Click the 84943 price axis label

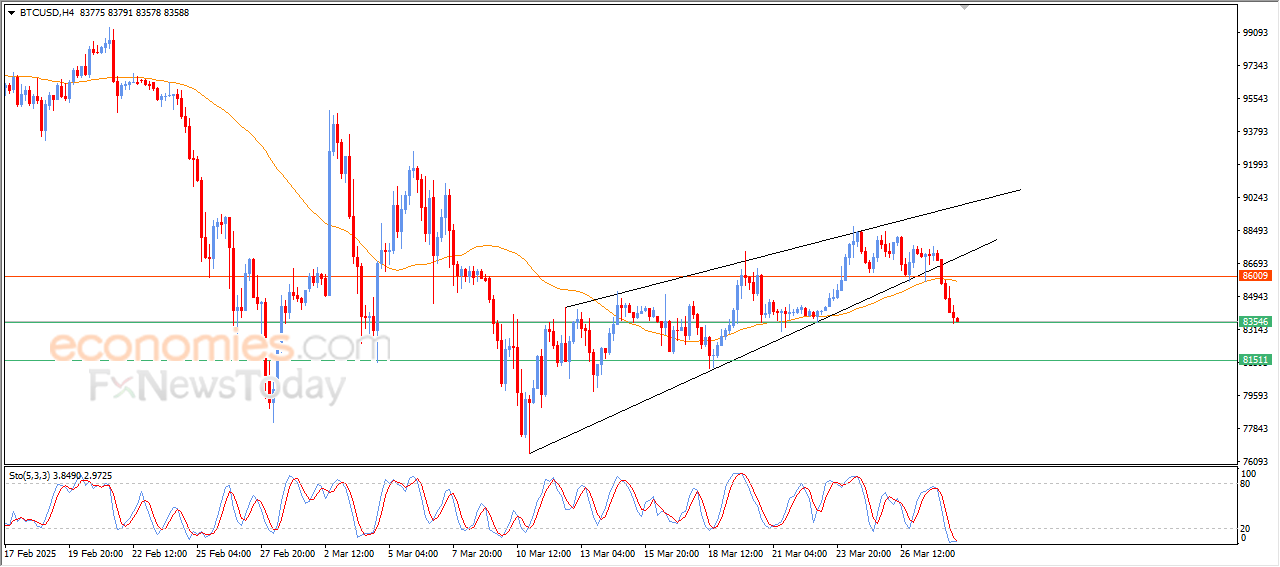(1255, 297)
